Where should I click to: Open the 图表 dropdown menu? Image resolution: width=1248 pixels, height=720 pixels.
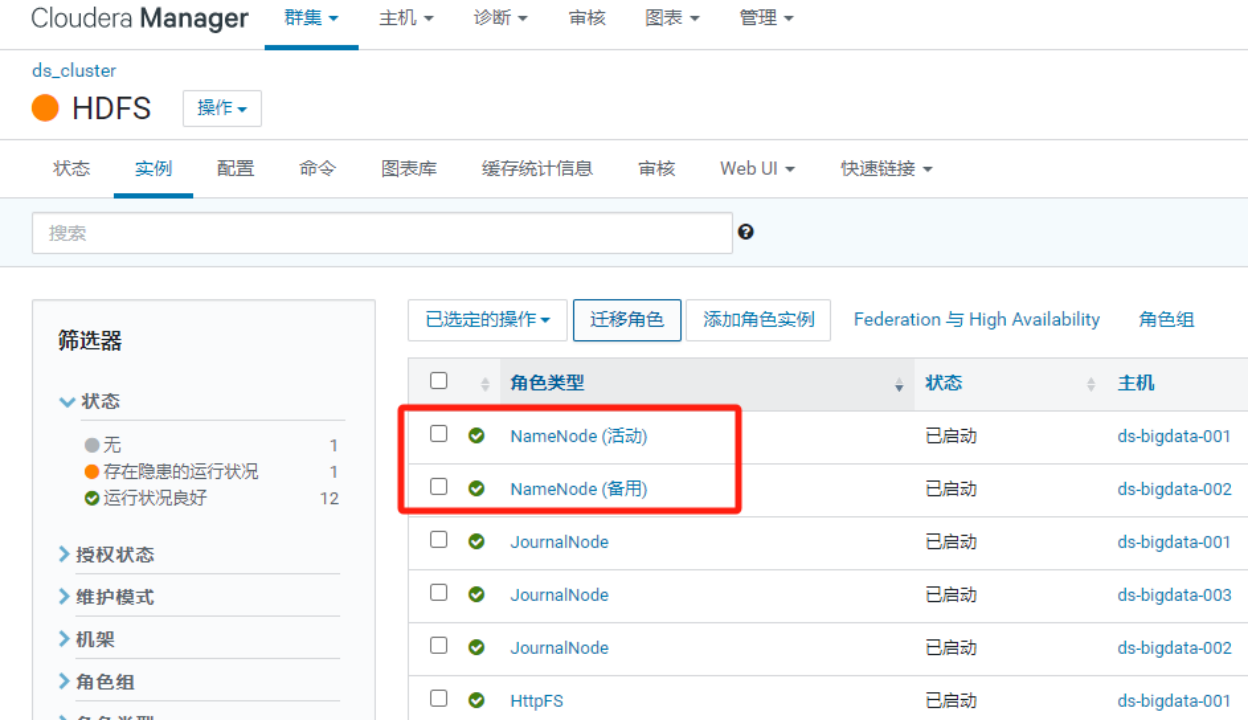tap(672, 18)
